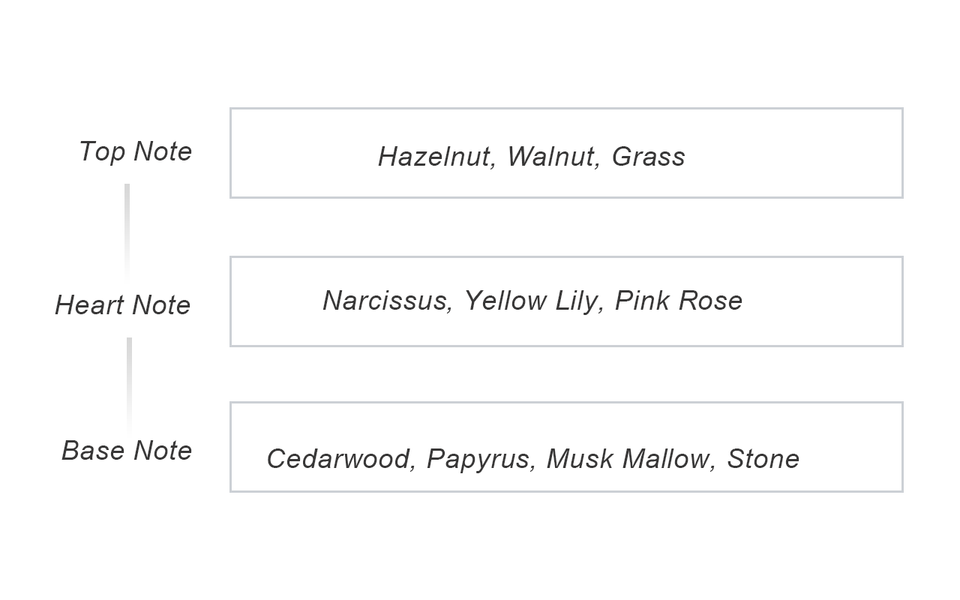
Task: Click the Top Note label
Action: point(135,152)
